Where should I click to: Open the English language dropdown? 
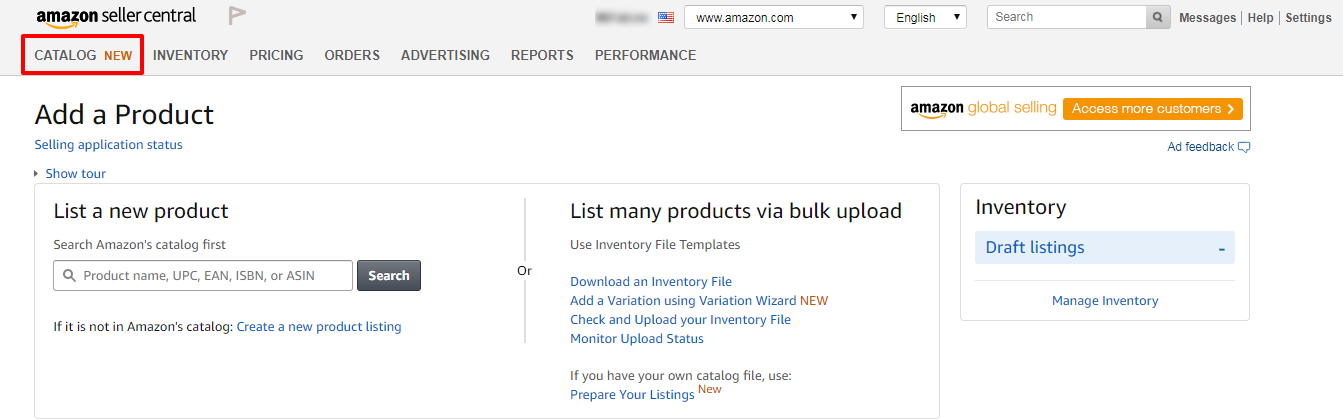(926, 18)
